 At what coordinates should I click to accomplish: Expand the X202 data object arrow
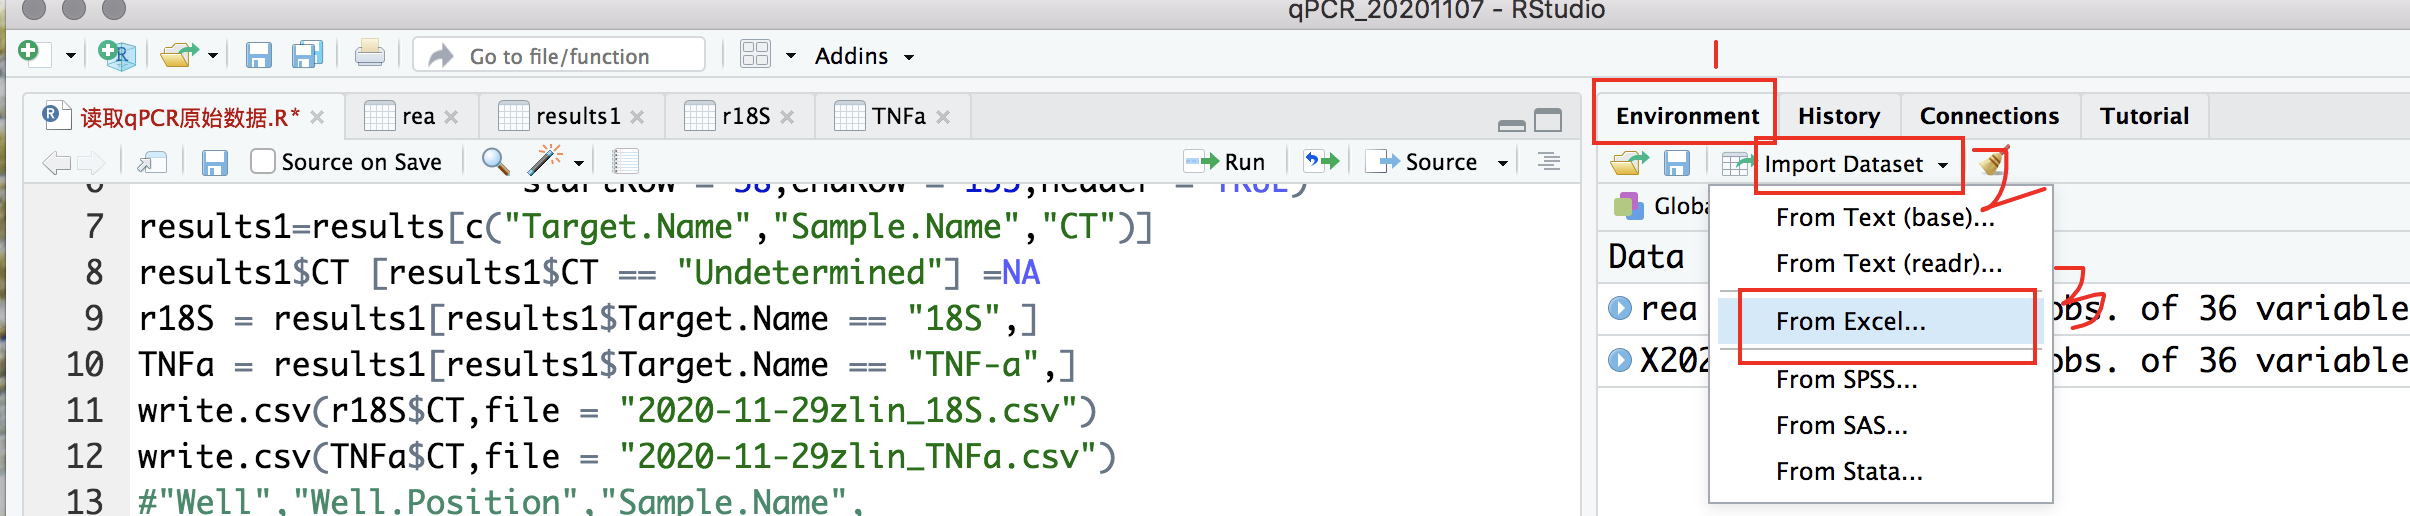[1620, 359]
